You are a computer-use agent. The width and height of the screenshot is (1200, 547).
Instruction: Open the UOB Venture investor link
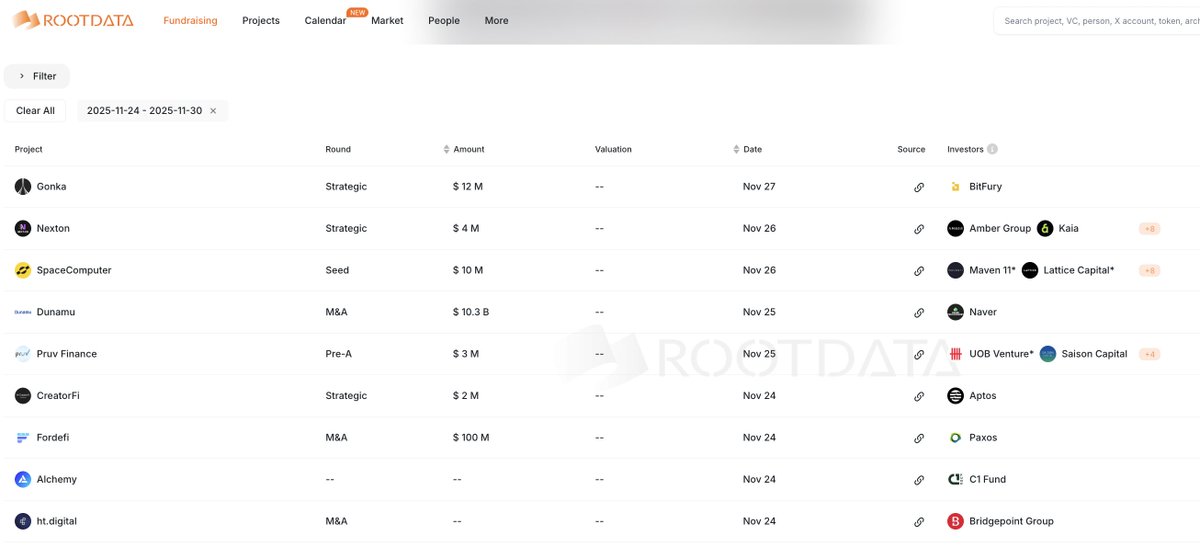(x=1001, y=354)
